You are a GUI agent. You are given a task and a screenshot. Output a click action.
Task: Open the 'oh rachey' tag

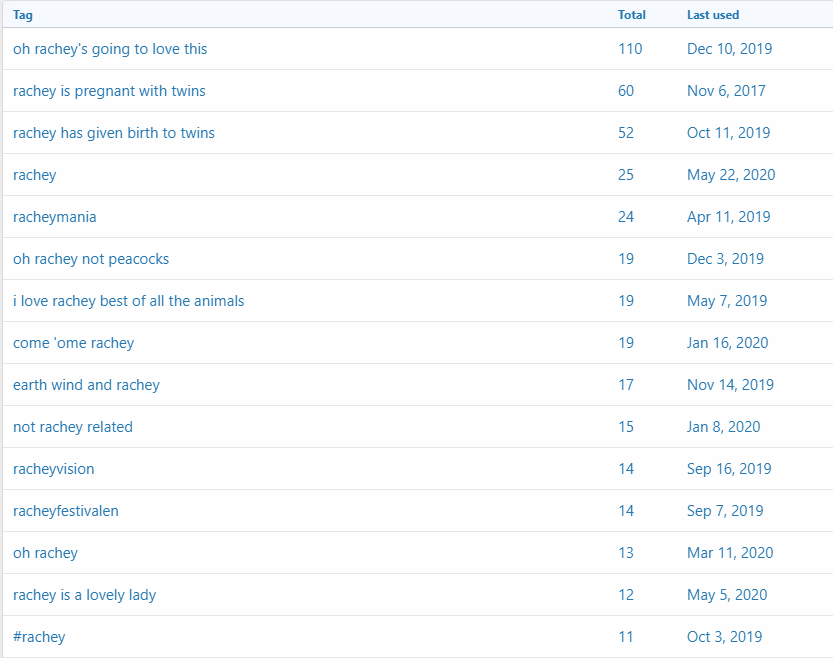45,552
